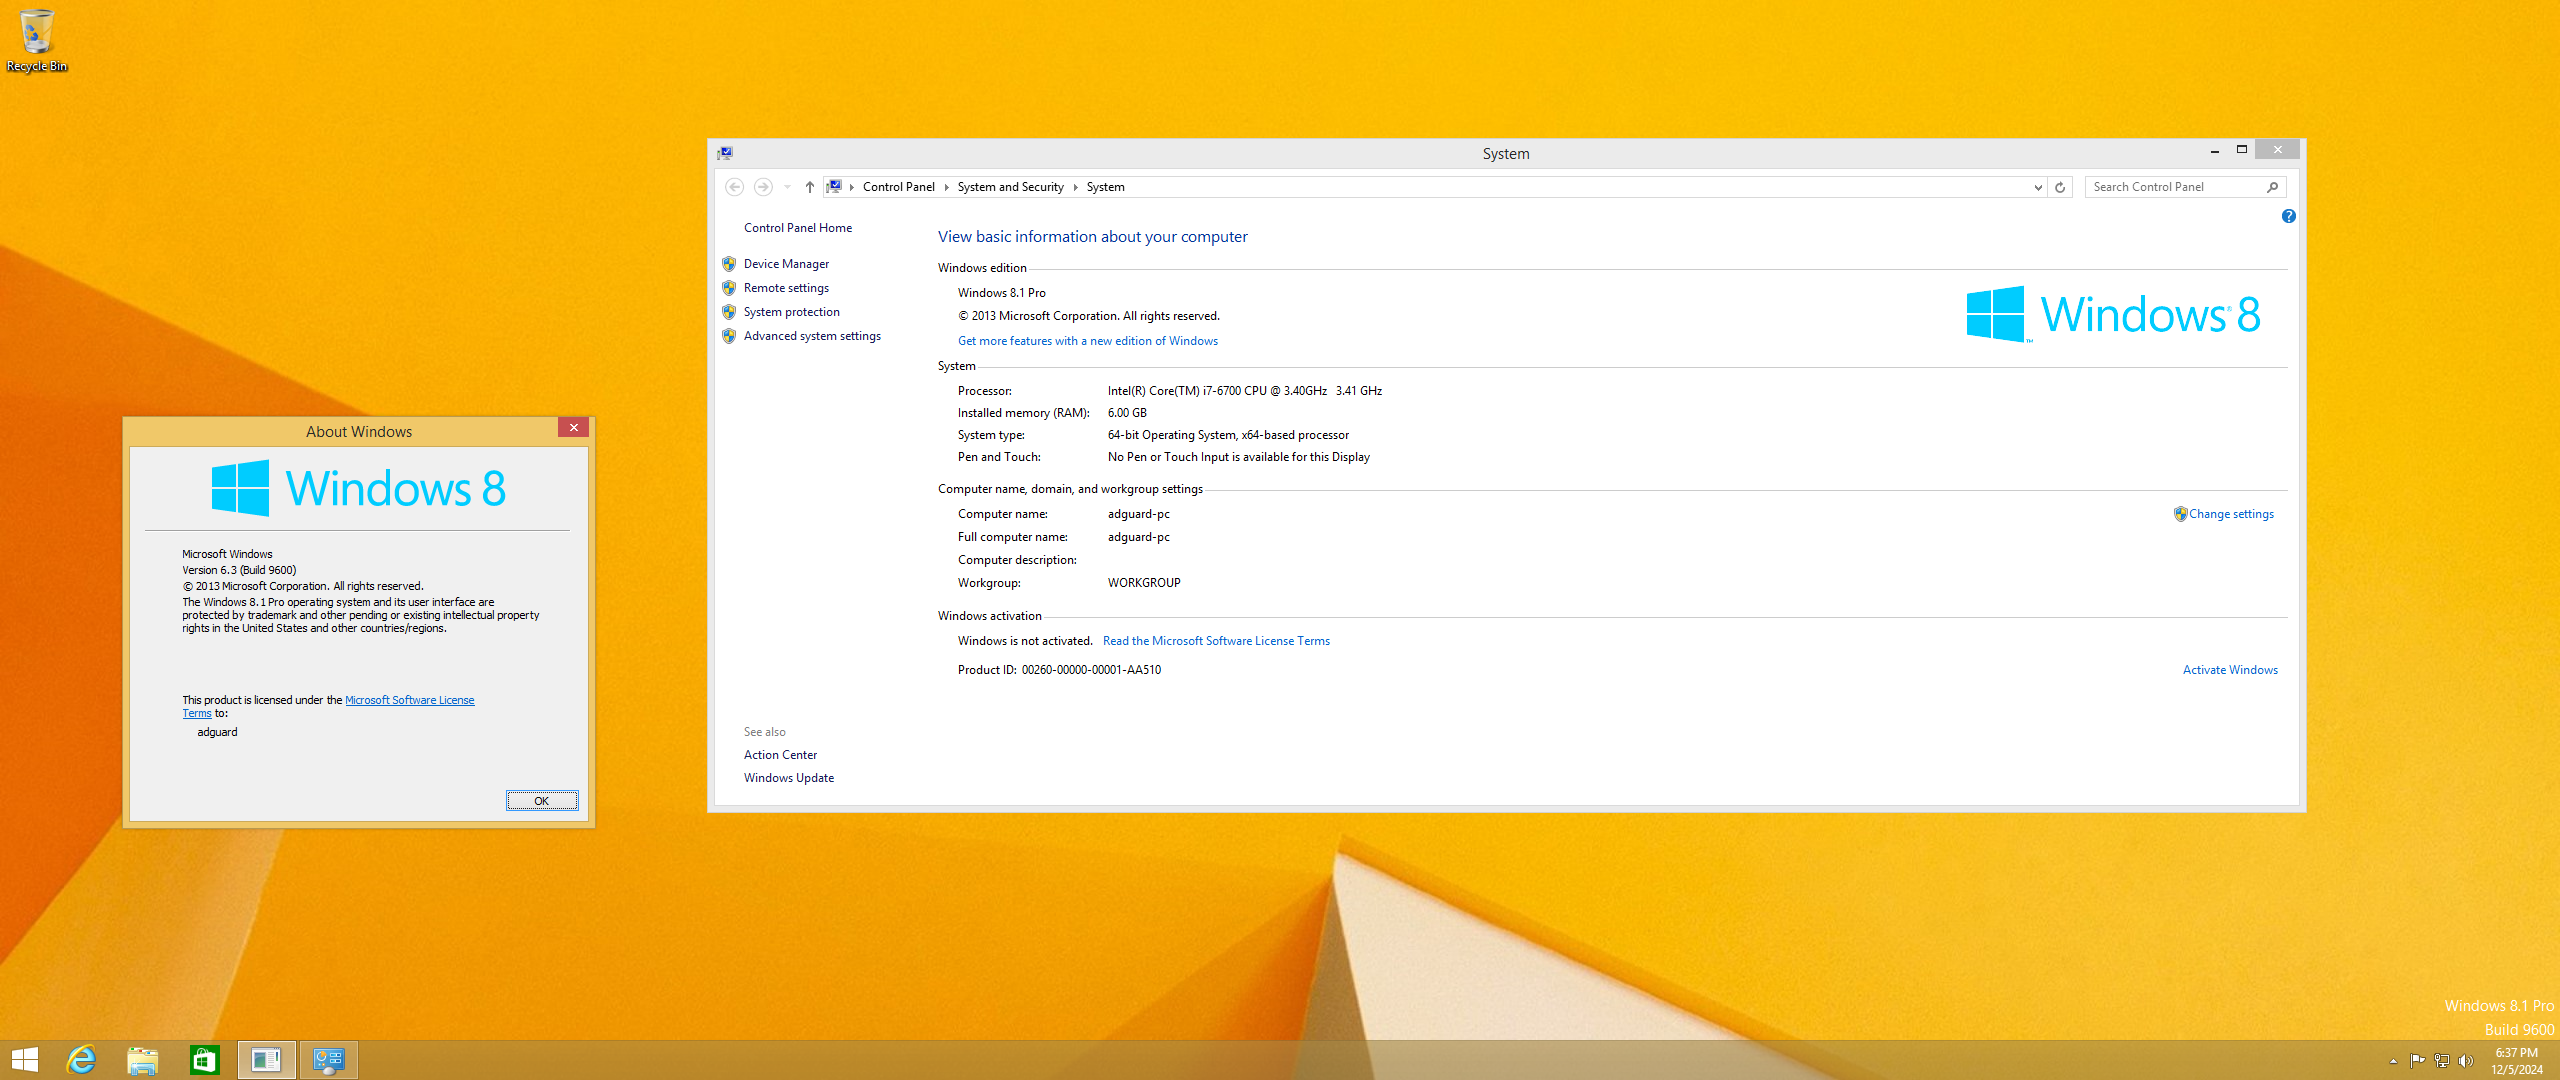Go back in System window
Screen dimensions: 2560x1080
734,187
